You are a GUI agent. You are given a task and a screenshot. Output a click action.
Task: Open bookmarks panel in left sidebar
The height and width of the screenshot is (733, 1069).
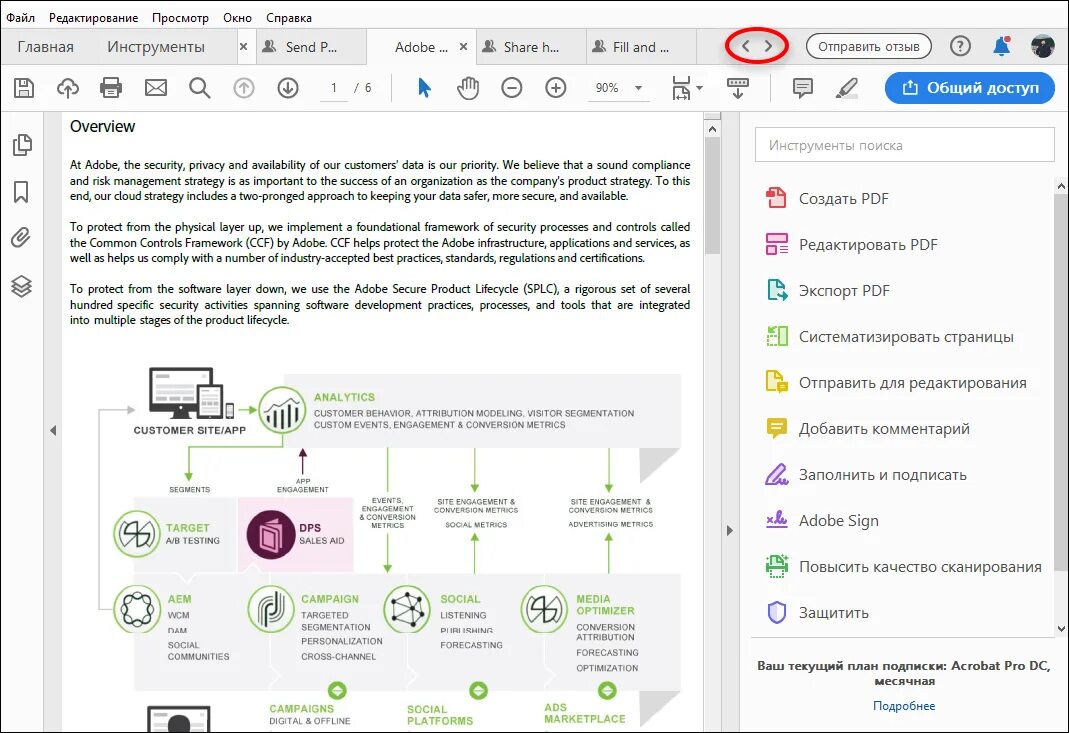click(x=21, y=192)
